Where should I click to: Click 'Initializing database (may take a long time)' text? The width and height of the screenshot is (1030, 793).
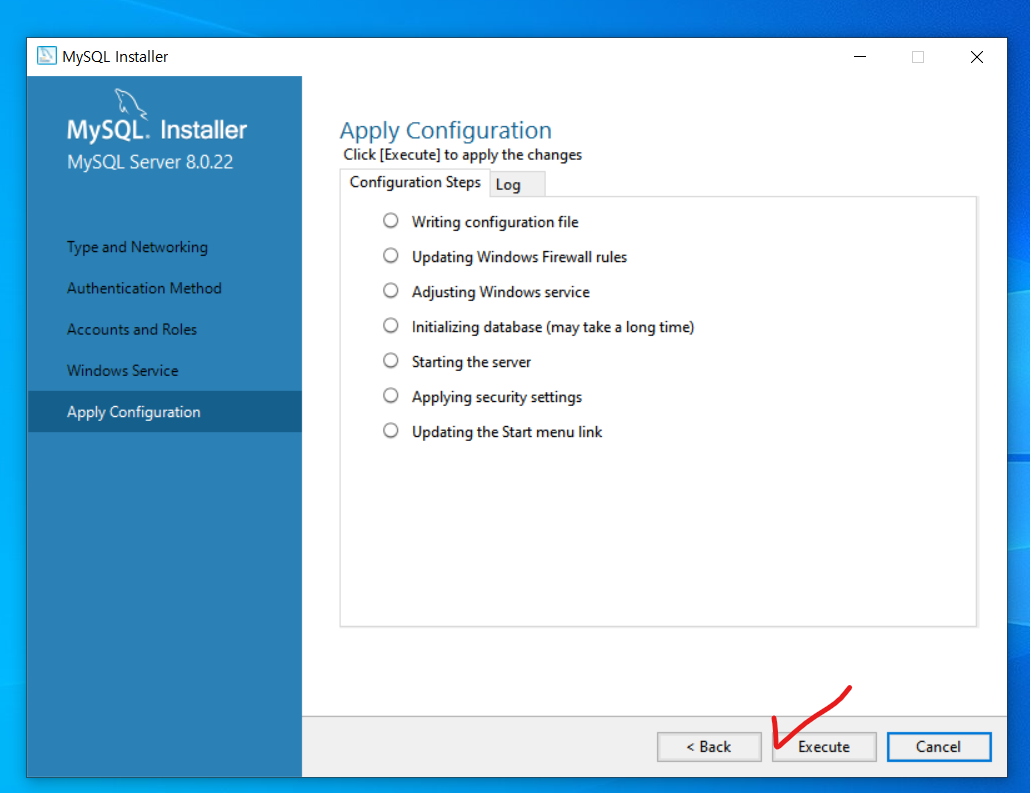point(553,327)
